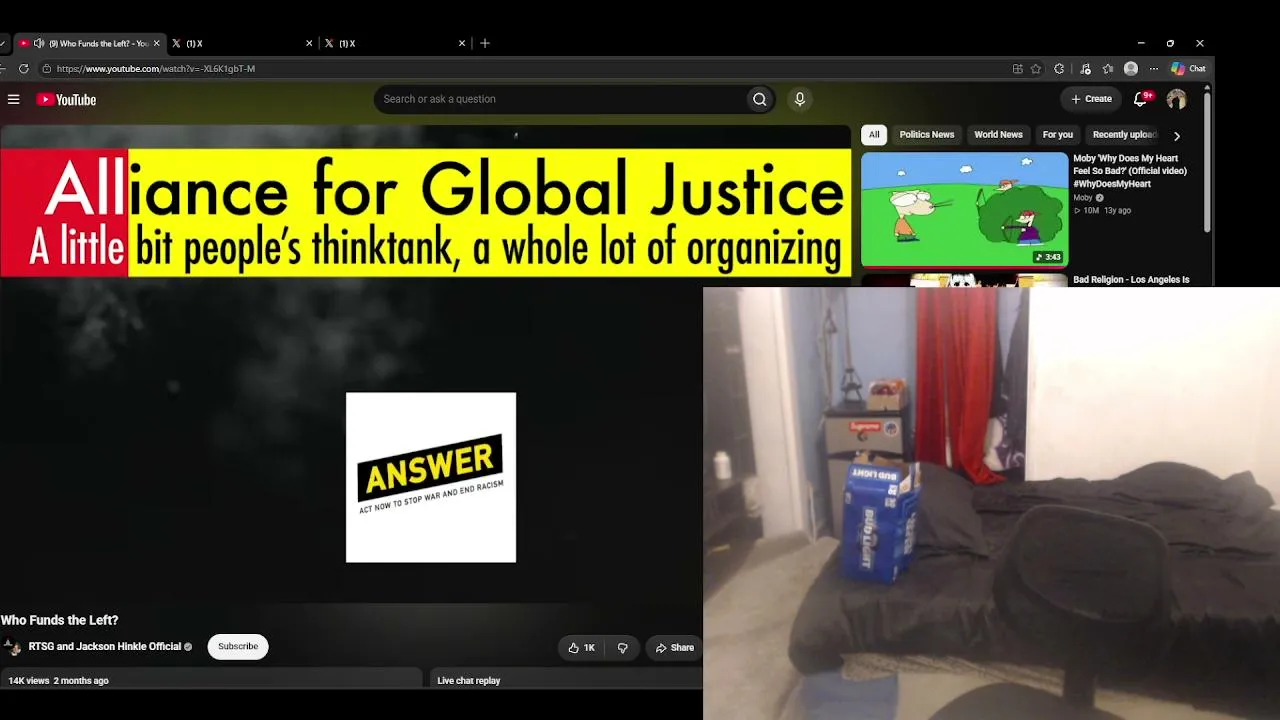Screen dimensions: 1280x720
Task: Dislike the video with thumbs down
Action: click(622, 648)
